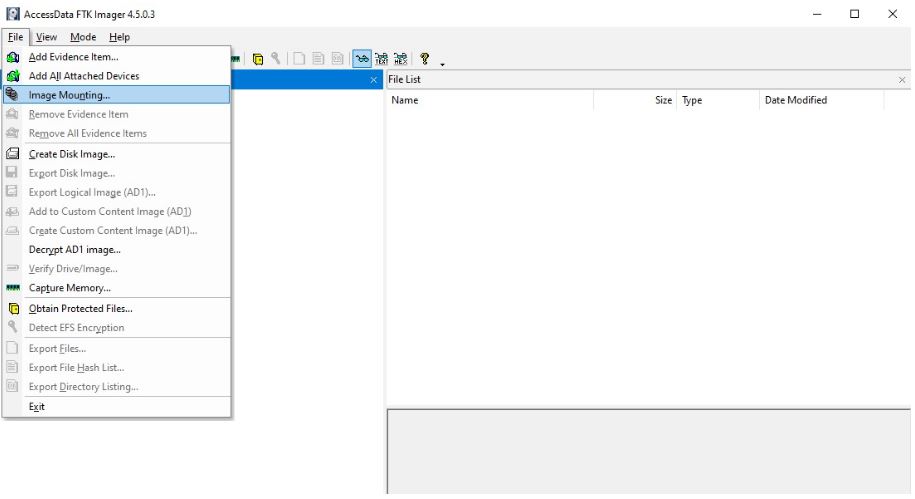This screenshot has height=499, width=915.
Task: Close the File List pane
Action: [902, 80]
